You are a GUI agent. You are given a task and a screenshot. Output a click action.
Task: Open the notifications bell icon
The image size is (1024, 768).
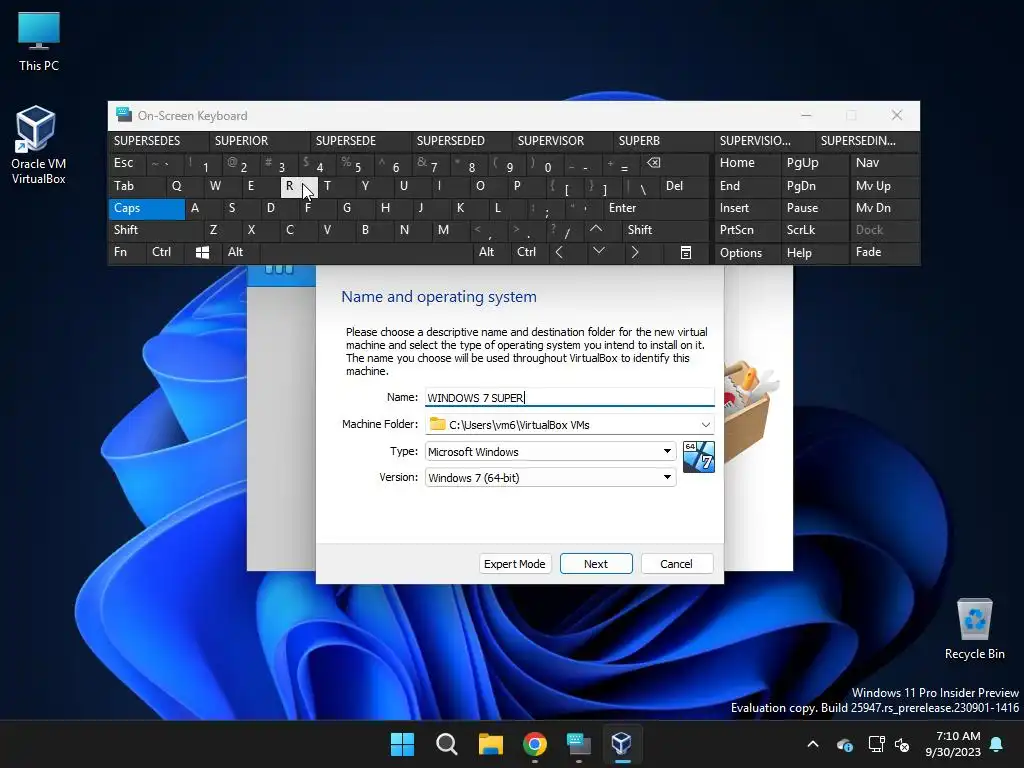pos(997,744)
